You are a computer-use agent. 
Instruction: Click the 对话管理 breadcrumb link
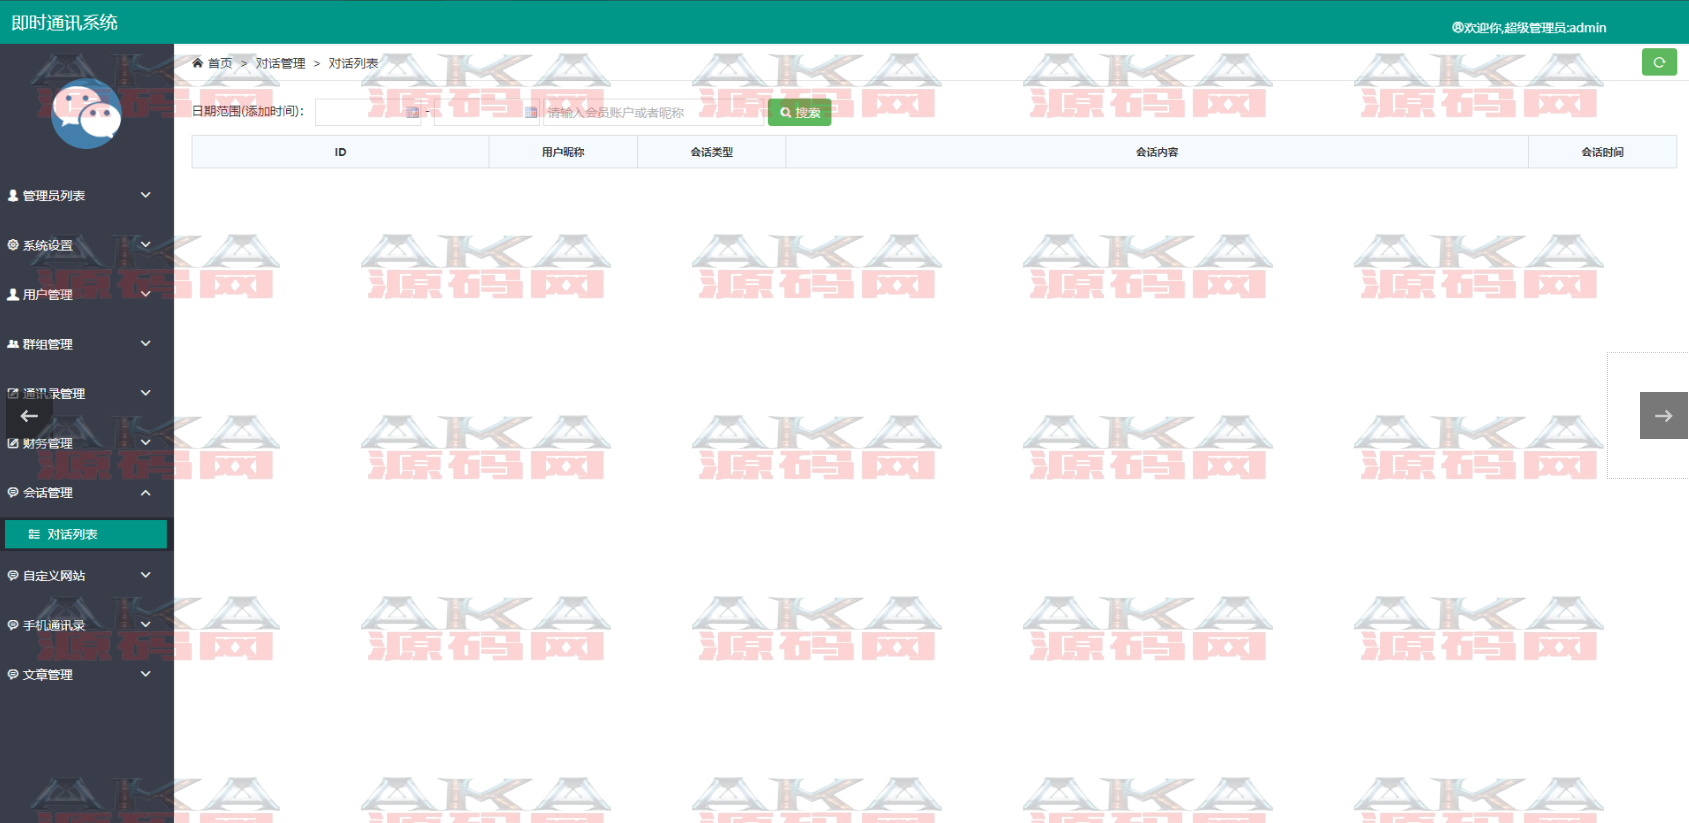pos(280,63)
